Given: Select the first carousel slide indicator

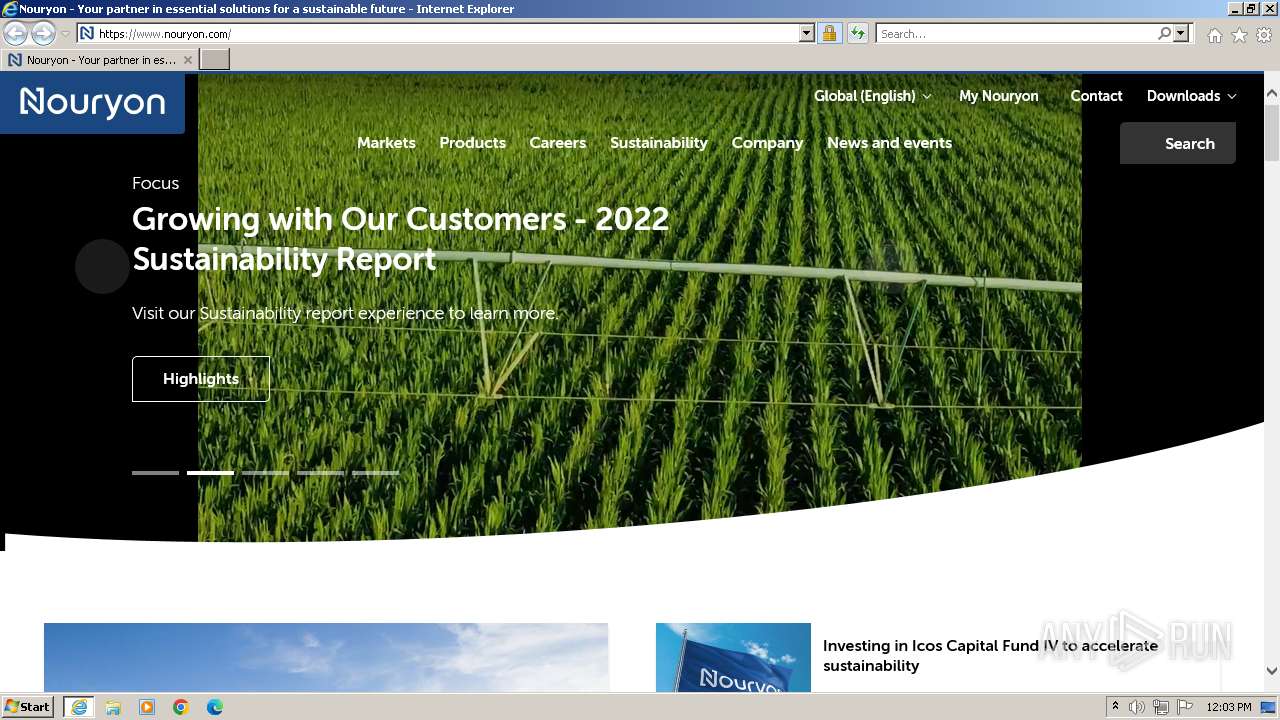Looking at the screenshot, I should coord(155,472).
